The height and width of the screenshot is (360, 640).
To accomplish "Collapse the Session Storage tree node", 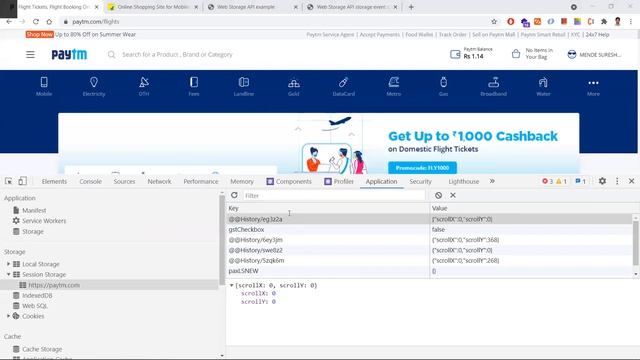I will tap(8, 274).
